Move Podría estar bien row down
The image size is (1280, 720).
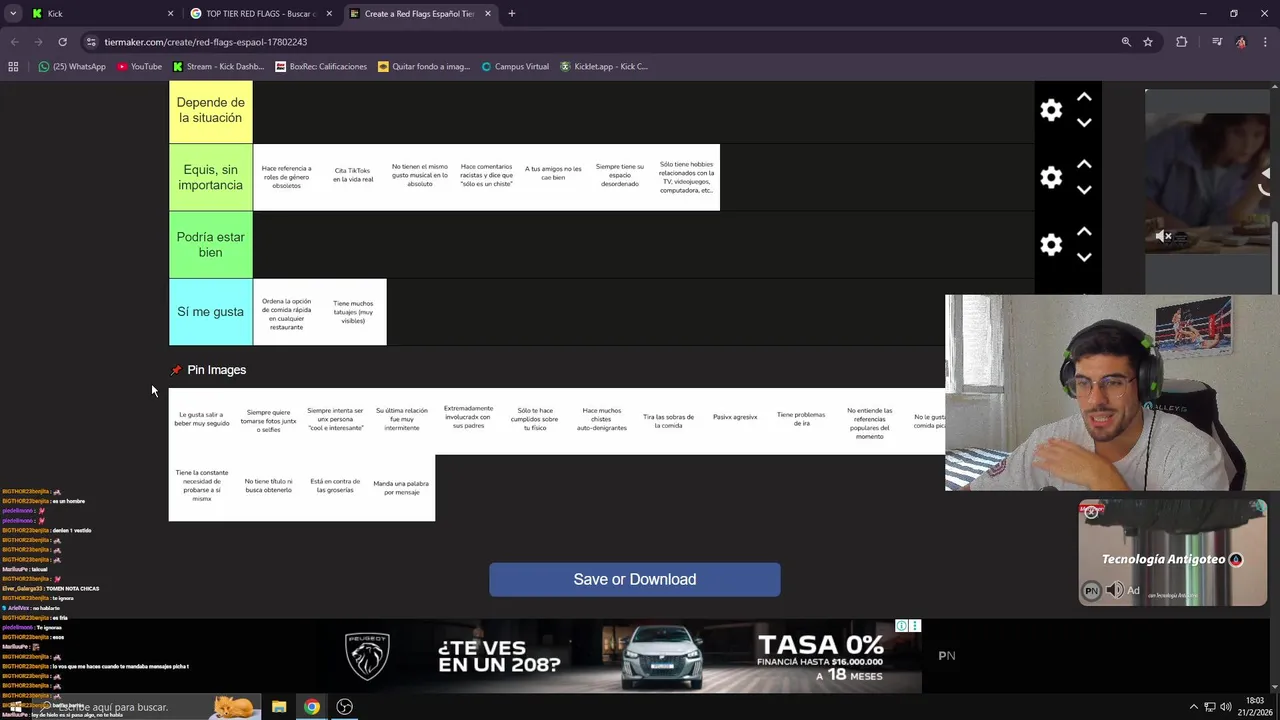(1084, 256)
